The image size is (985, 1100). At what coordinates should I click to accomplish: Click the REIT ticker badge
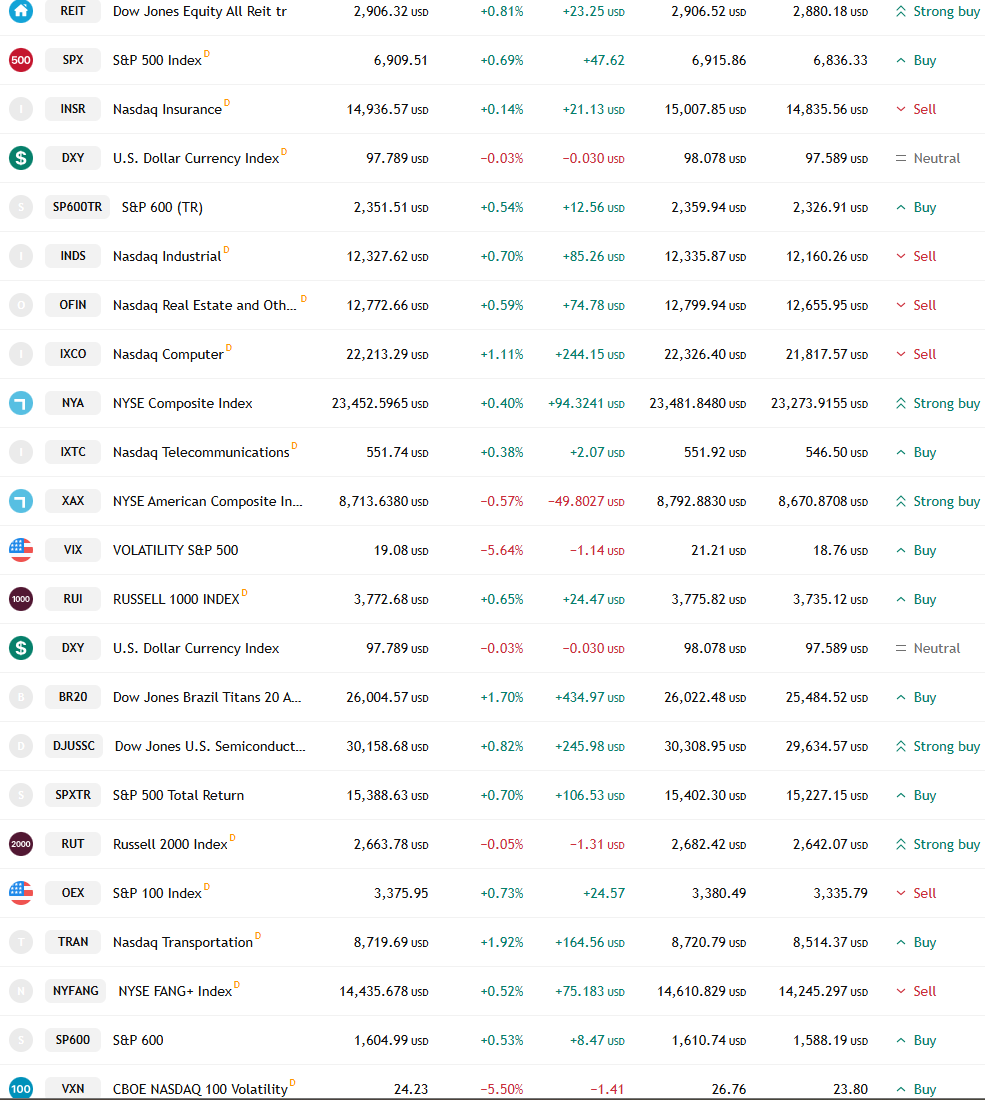73,11
